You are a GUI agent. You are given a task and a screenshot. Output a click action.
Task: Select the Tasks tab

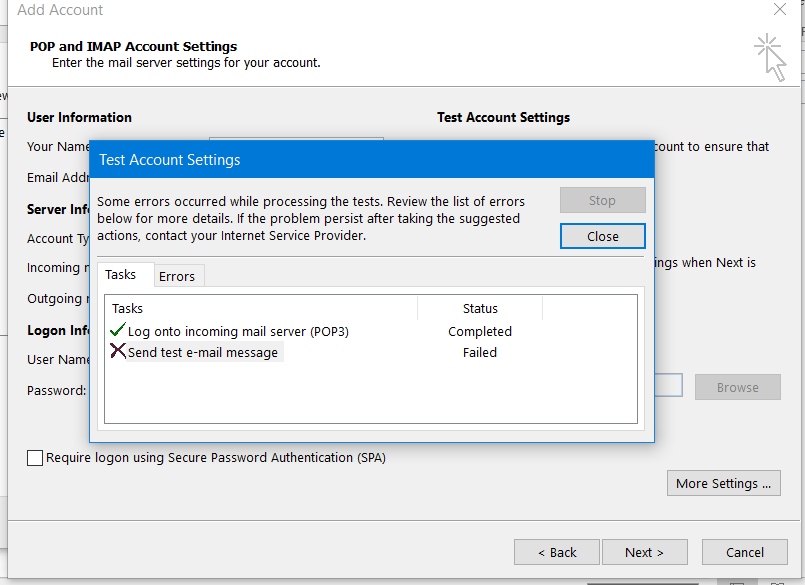pyautogui.click(x=121, y=275)
